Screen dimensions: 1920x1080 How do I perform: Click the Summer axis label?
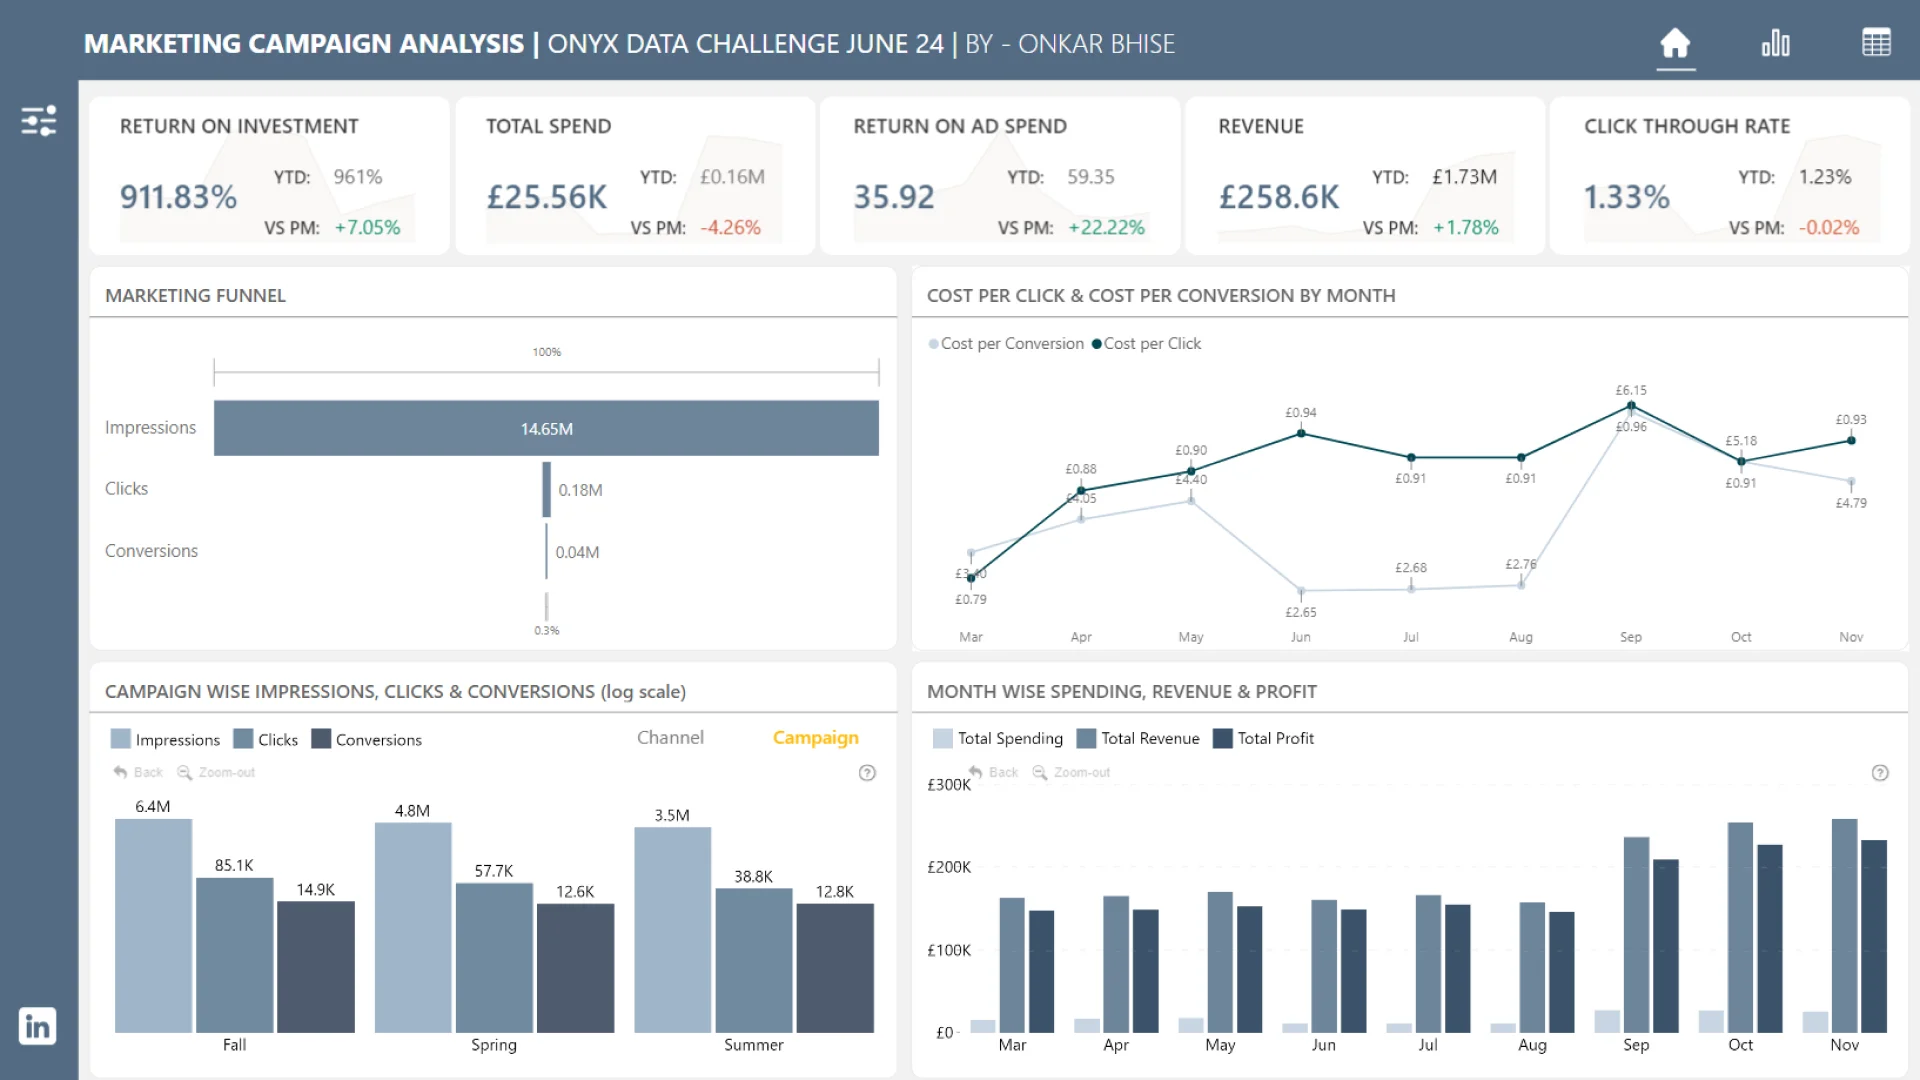coord(753,1044)
